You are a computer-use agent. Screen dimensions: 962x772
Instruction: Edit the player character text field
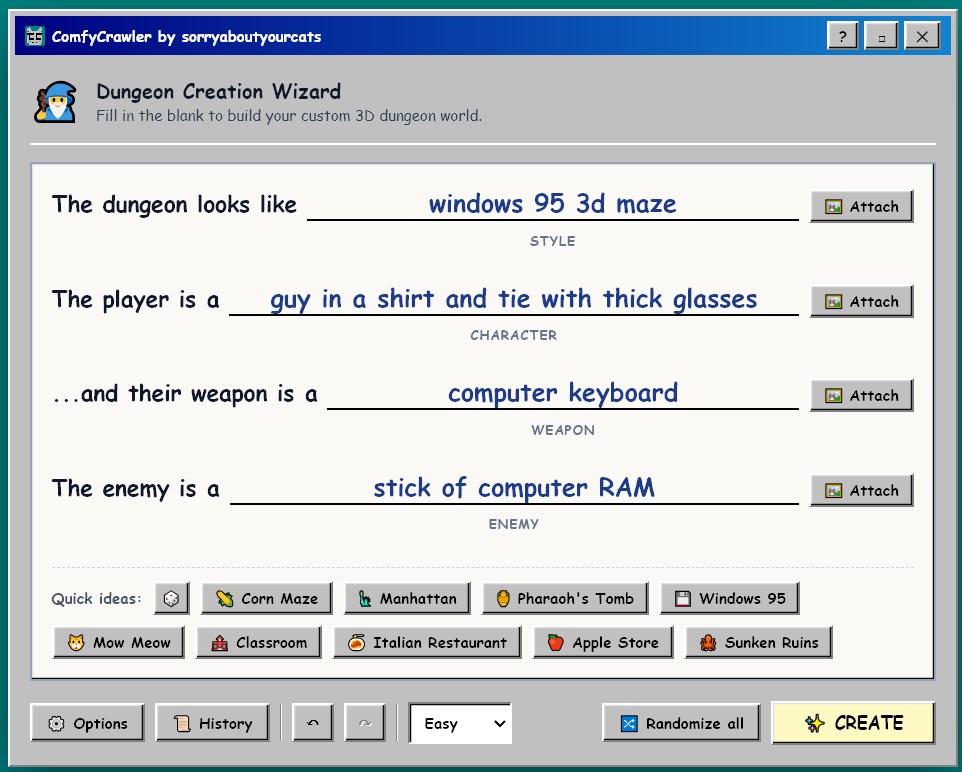tap(514, 299)
